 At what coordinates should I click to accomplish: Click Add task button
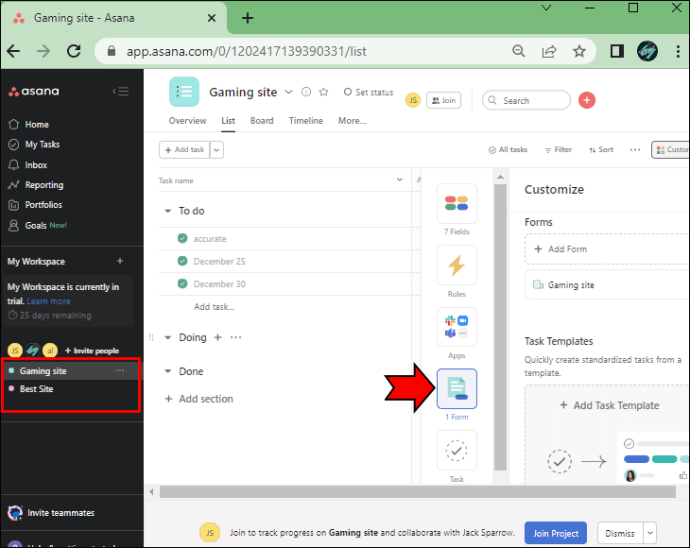[x=184, y=150]
